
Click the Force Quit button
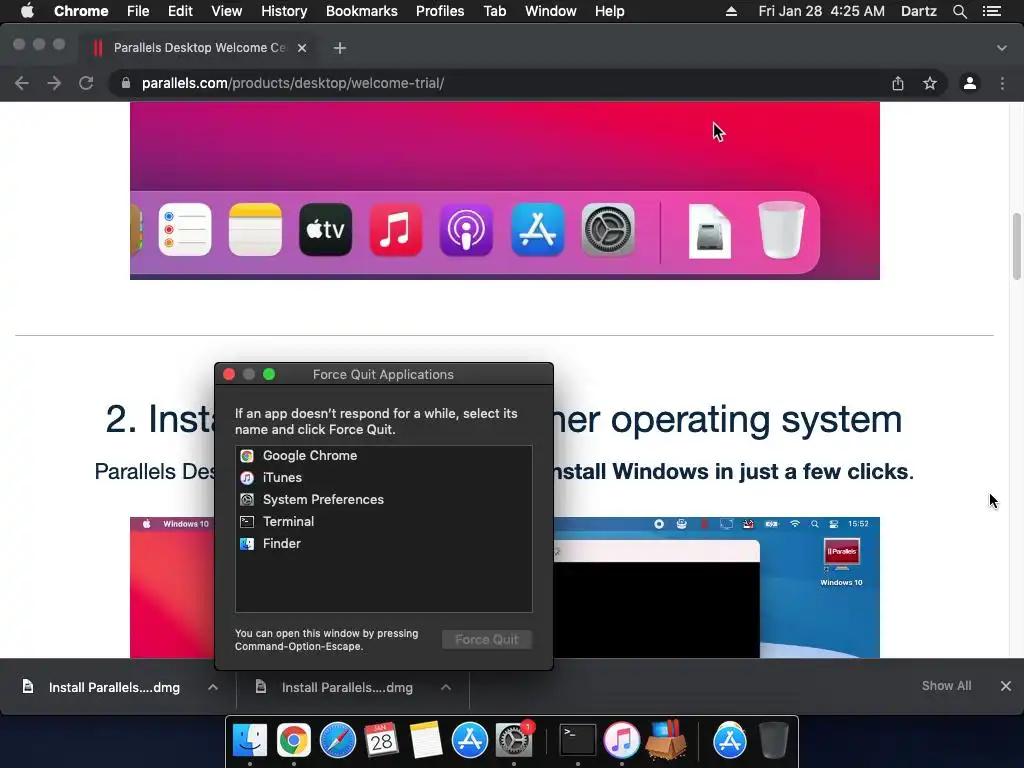[487, 639]
